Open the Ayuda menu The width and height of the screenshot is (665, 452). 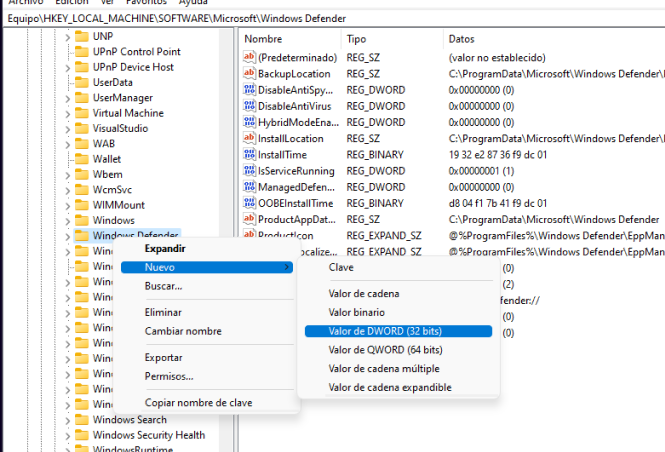tap(193, 2)
